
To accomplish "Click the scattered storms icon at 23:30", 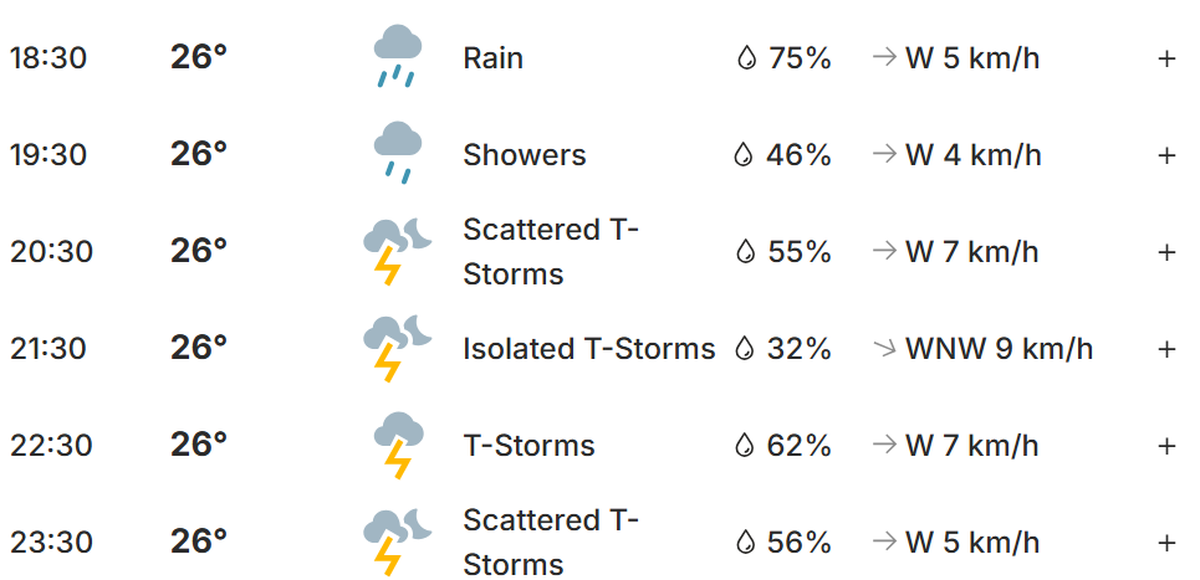I will point(397,542).
